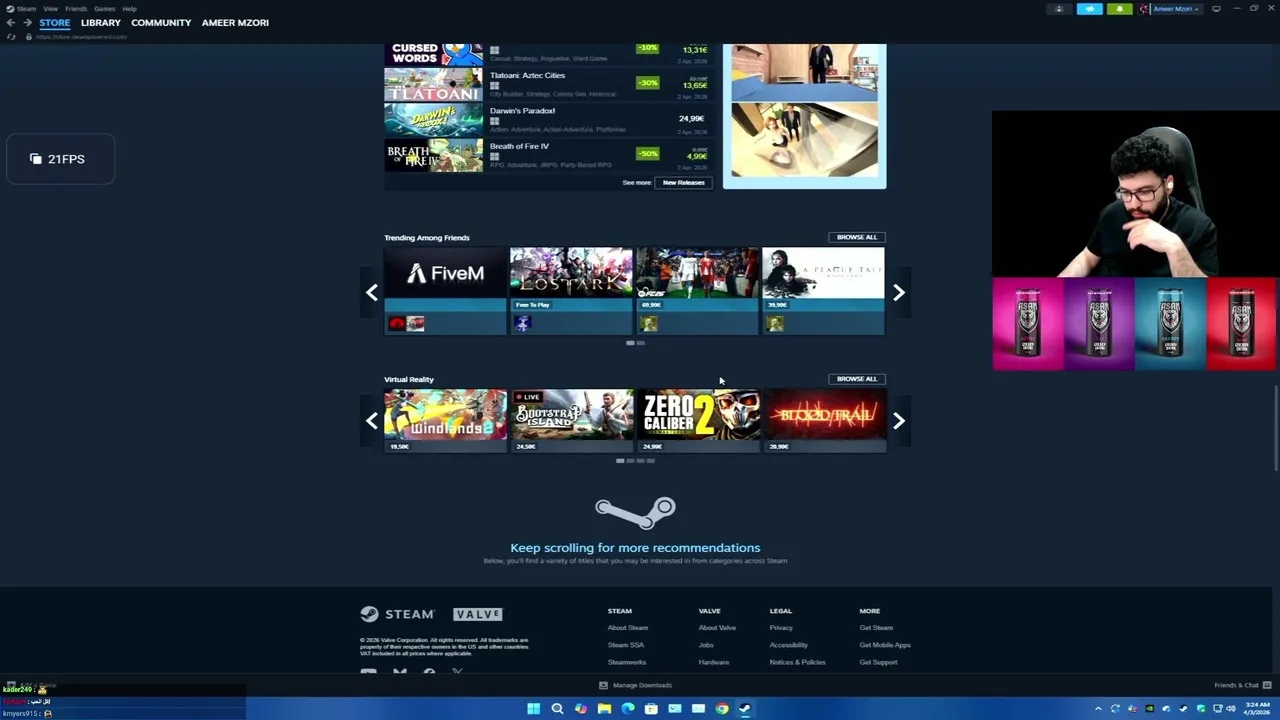Show next Trending Among Friends games
This screenshot has width=1280, height=720.
[x=898, y=292]
